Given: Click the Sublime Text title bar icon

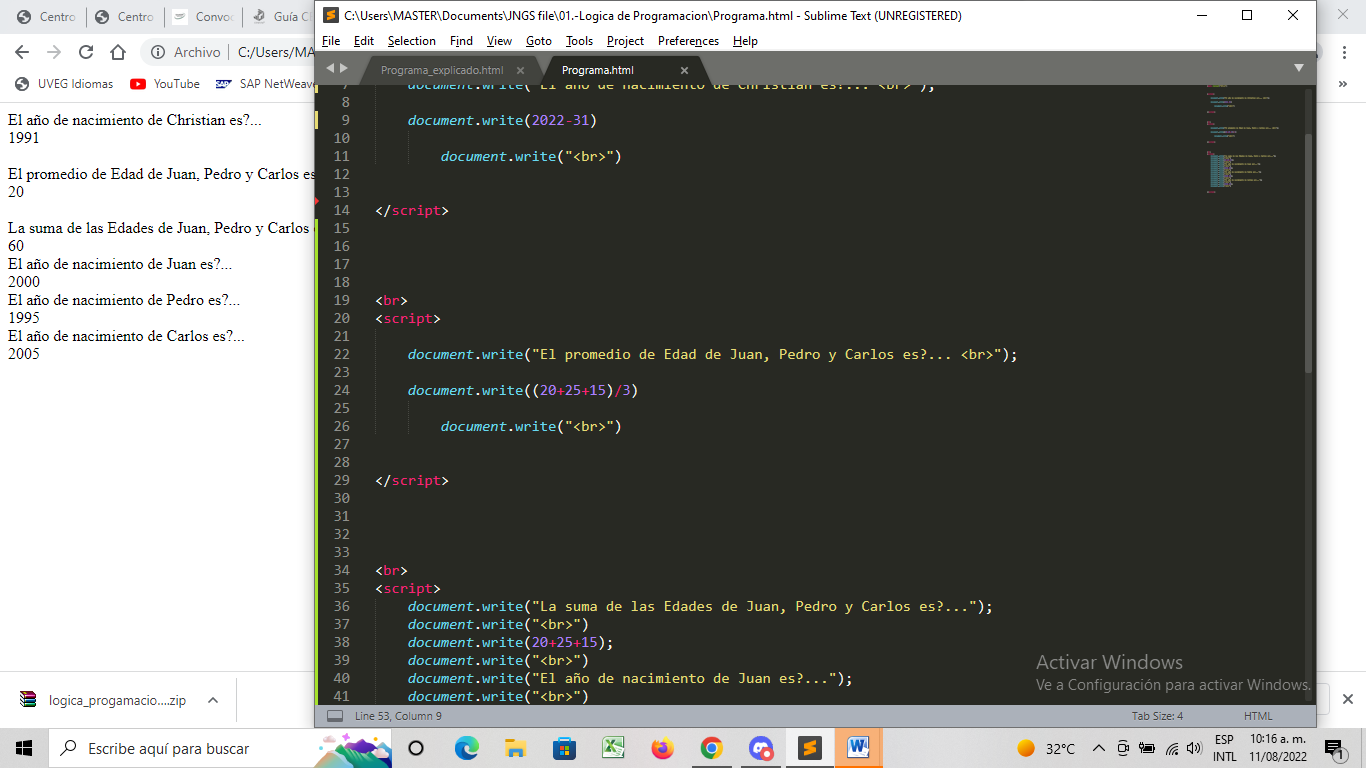Looking at the screenshot, I should click(x=331, y=15).
